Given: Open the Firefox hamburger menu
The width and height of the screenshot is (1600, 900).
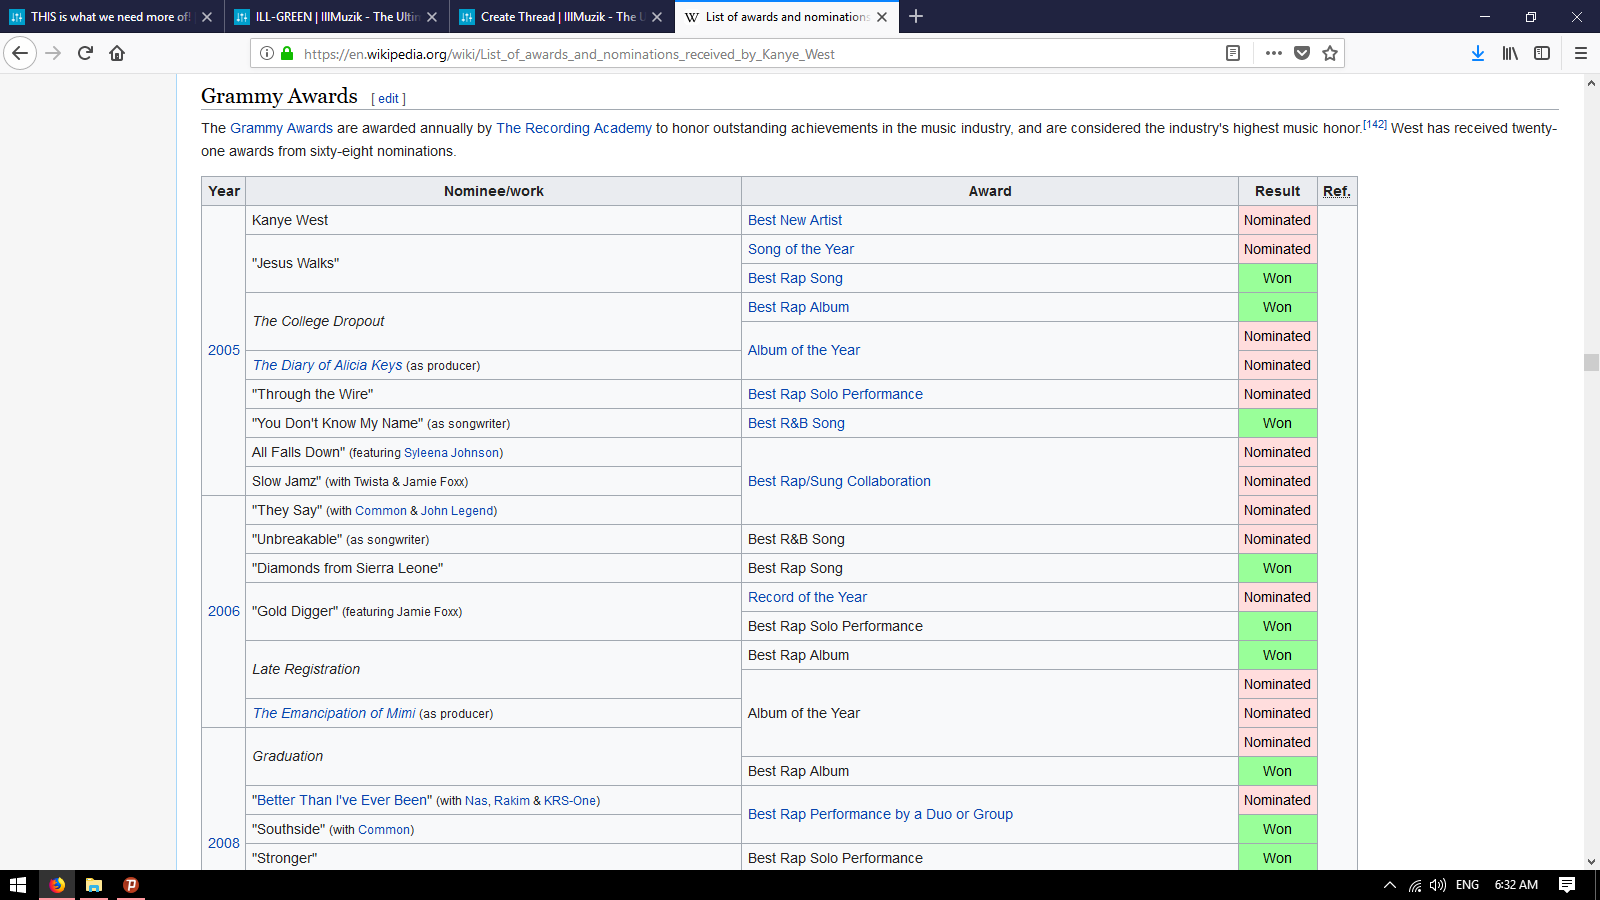Looking at the screenshot, I should point(1581,53).
